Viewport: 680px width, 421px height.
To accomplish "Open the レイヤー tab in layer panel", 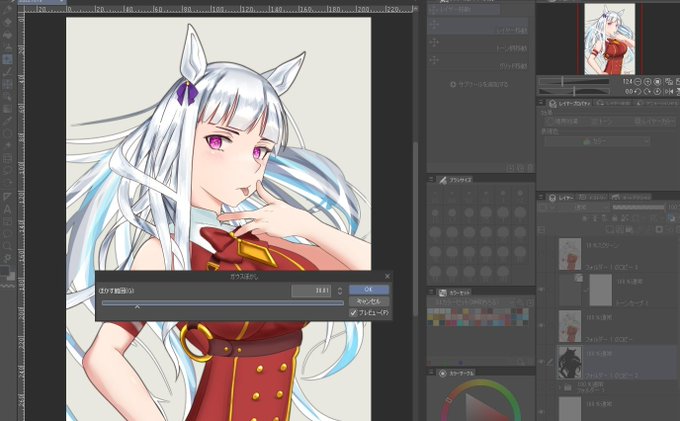I will [x=562, y=198].
